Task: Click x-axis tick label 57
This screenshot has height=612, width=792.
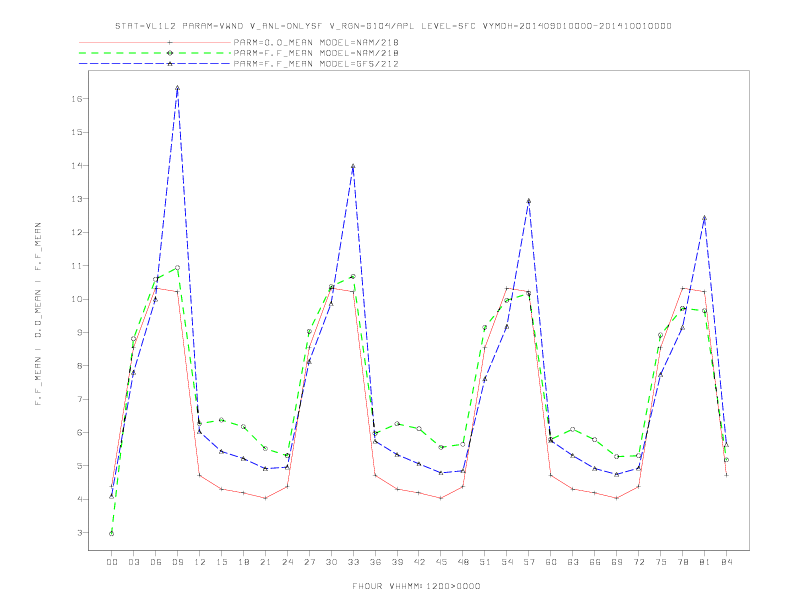Action: click(528, 562)
